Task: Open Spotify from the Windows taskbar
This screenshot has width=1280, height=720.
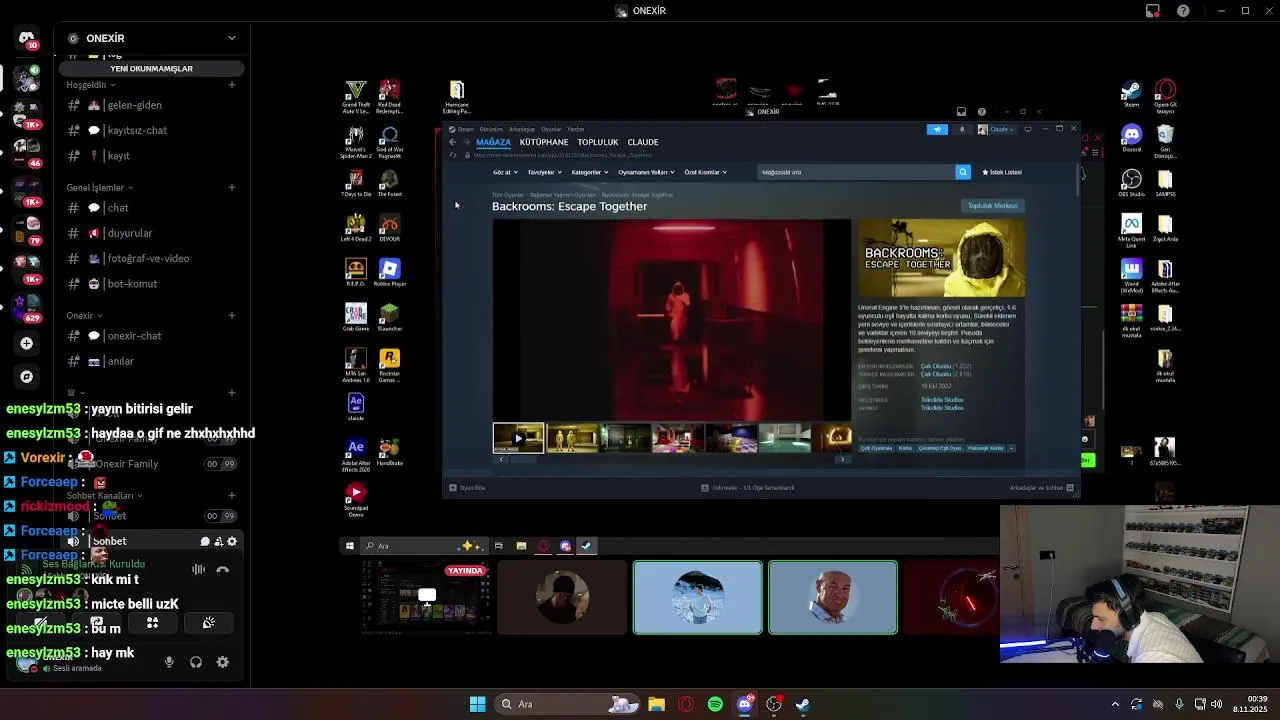Action: tap(715, 704)
